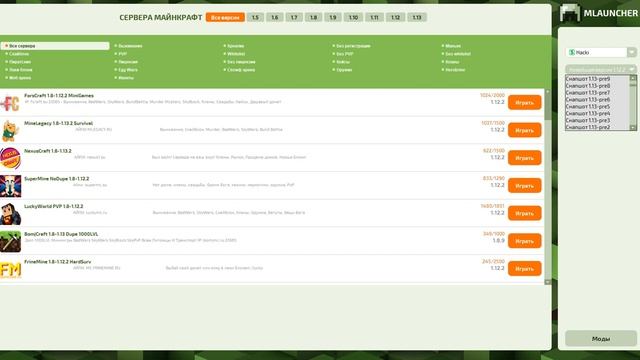The width and height of the screenshot is (640, 360).
Task: Click the 'LuckyWorld PVP 1.8-1.12.2' title
Action: pos(53,207)
